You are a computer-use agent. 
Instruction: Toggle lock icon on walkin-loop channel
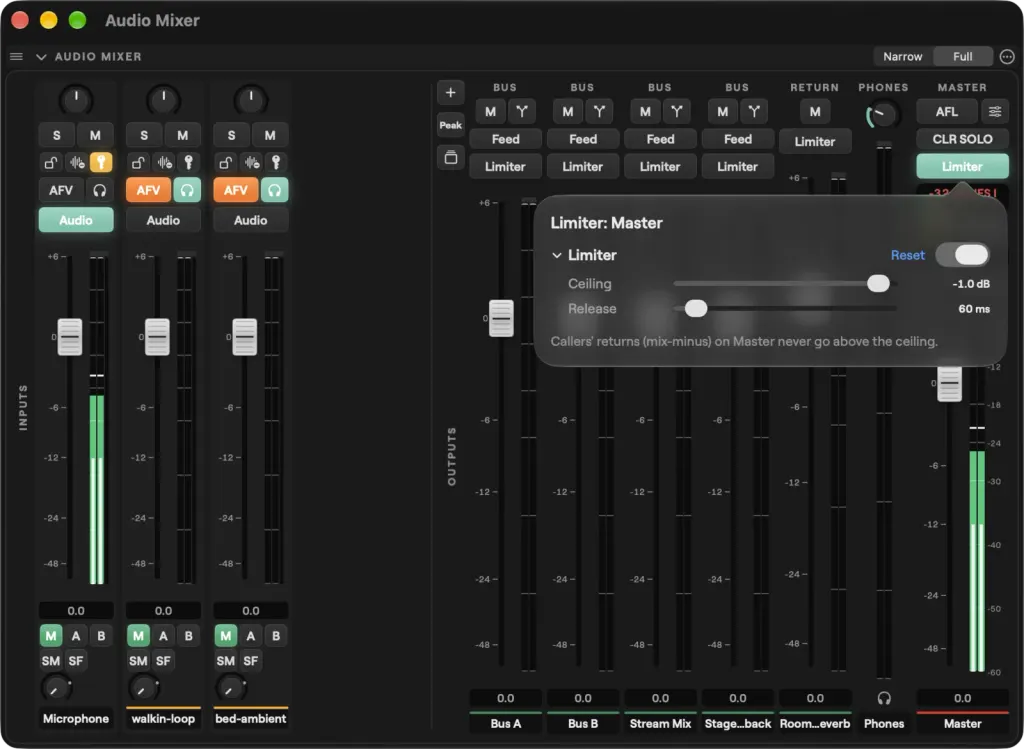point(138,163)
